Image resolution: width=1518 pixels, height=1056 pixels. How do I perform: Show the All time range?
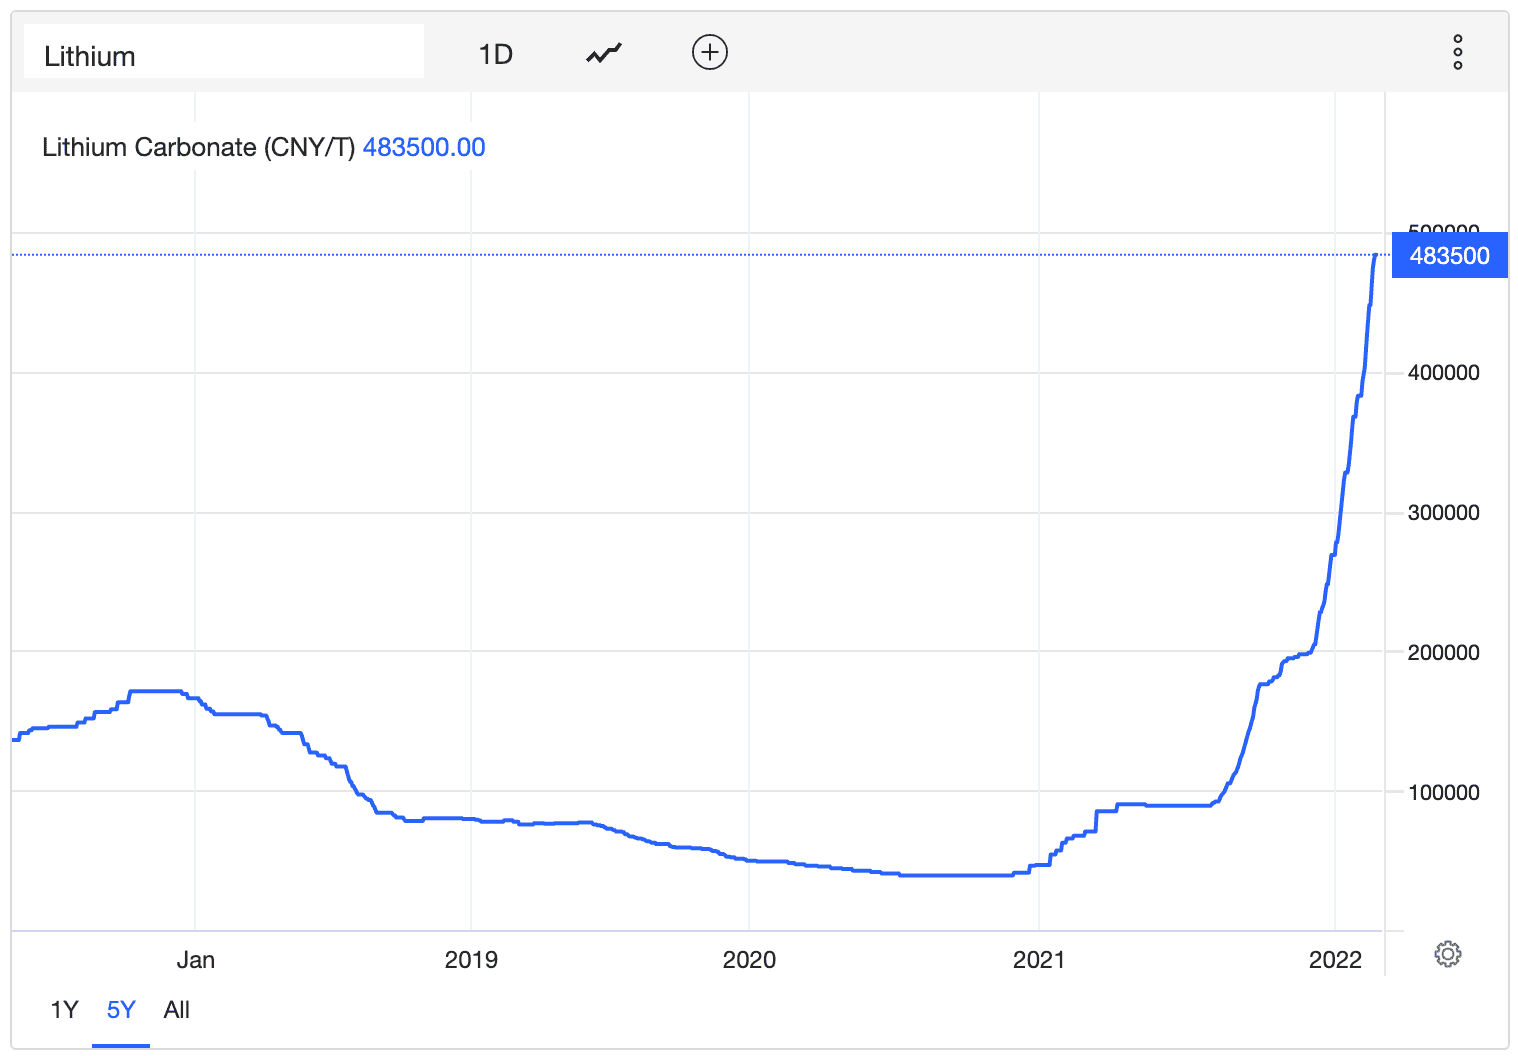[177, 1010]
